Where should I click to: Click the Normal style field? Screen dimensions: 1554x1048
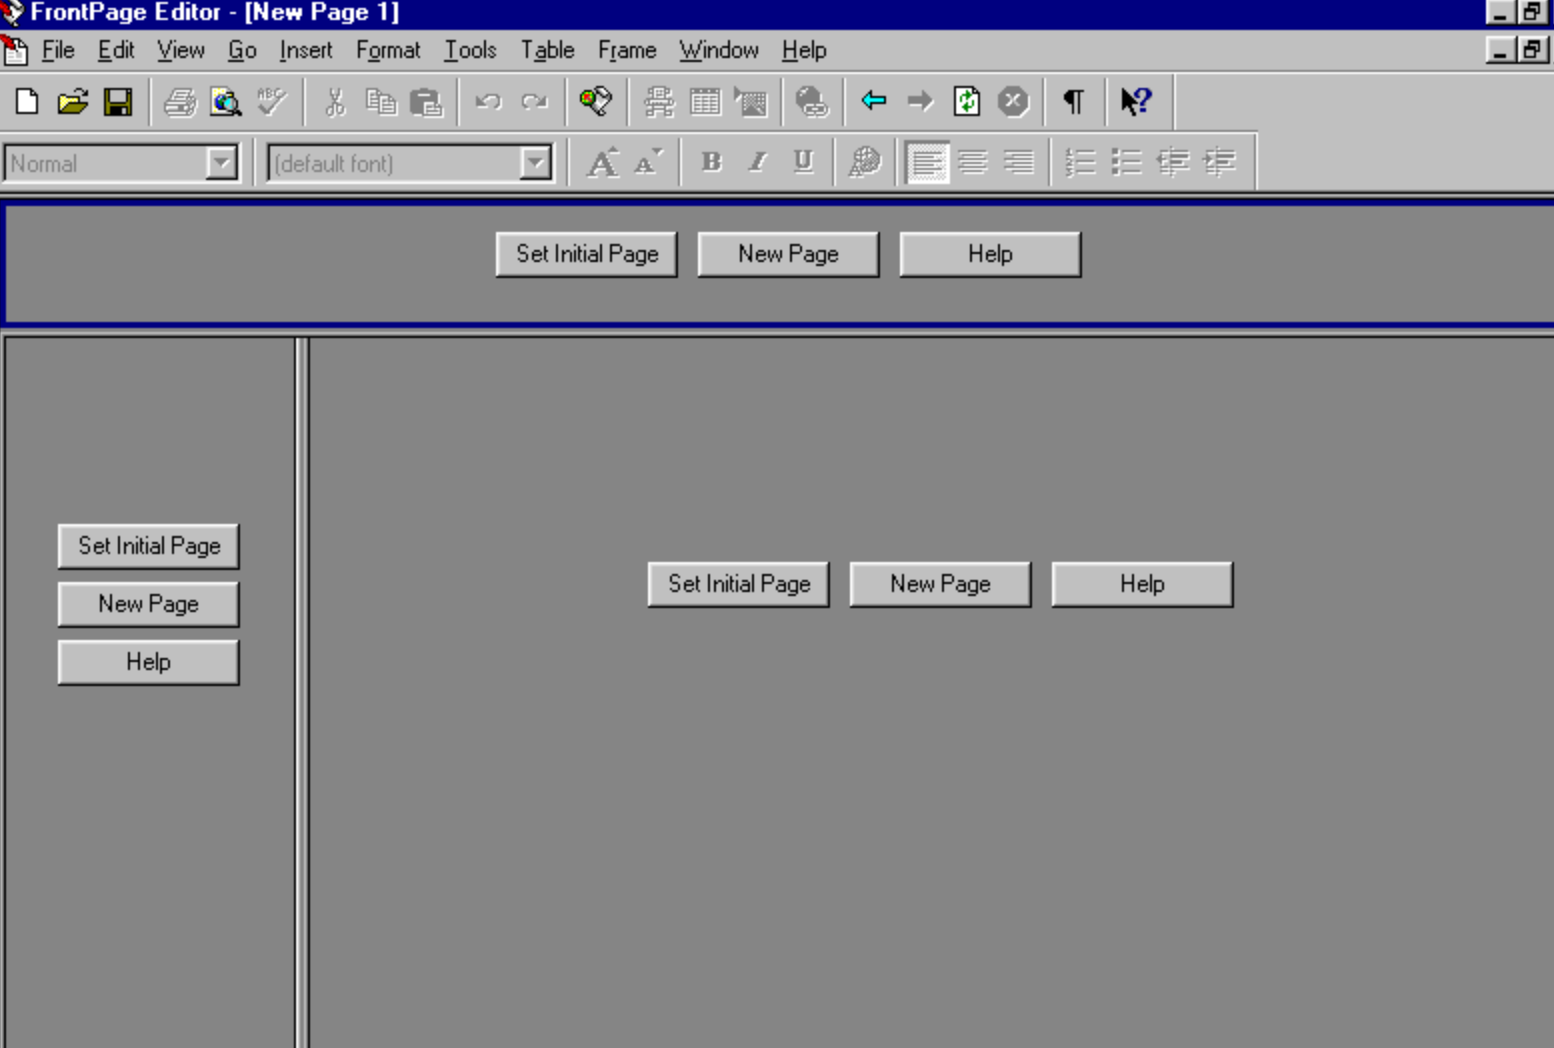106,163
